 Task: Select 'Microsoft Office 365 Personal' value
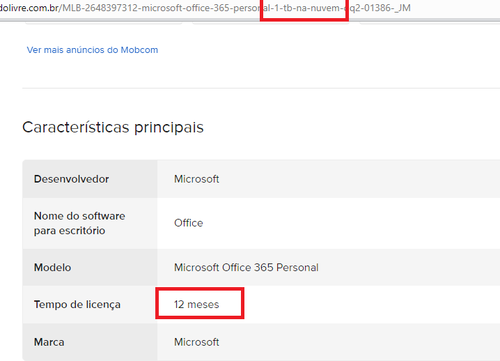coord(246,267)
